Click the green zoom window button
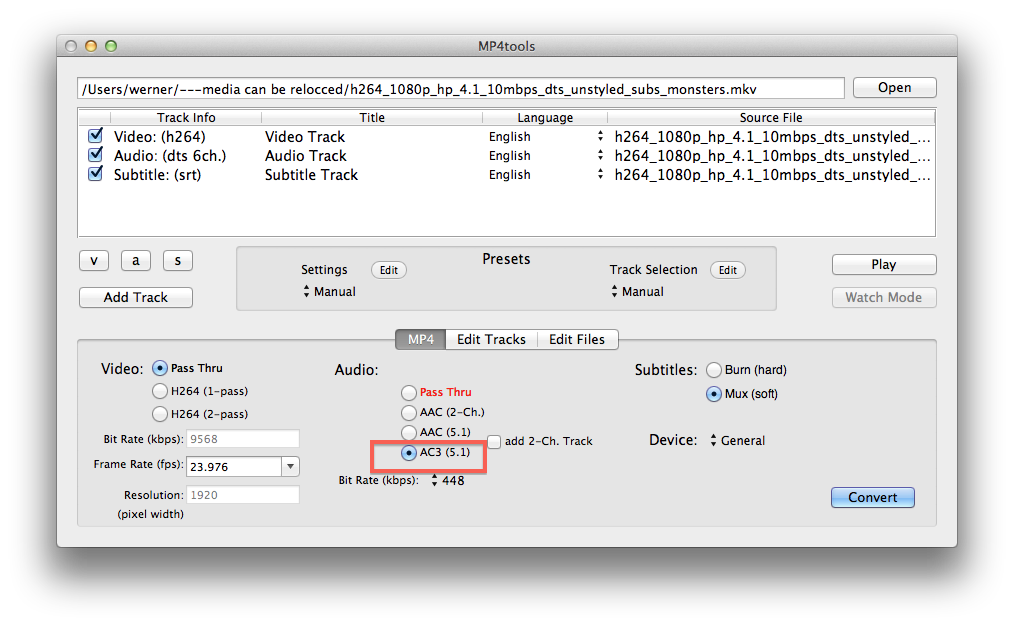 (111, 46)
